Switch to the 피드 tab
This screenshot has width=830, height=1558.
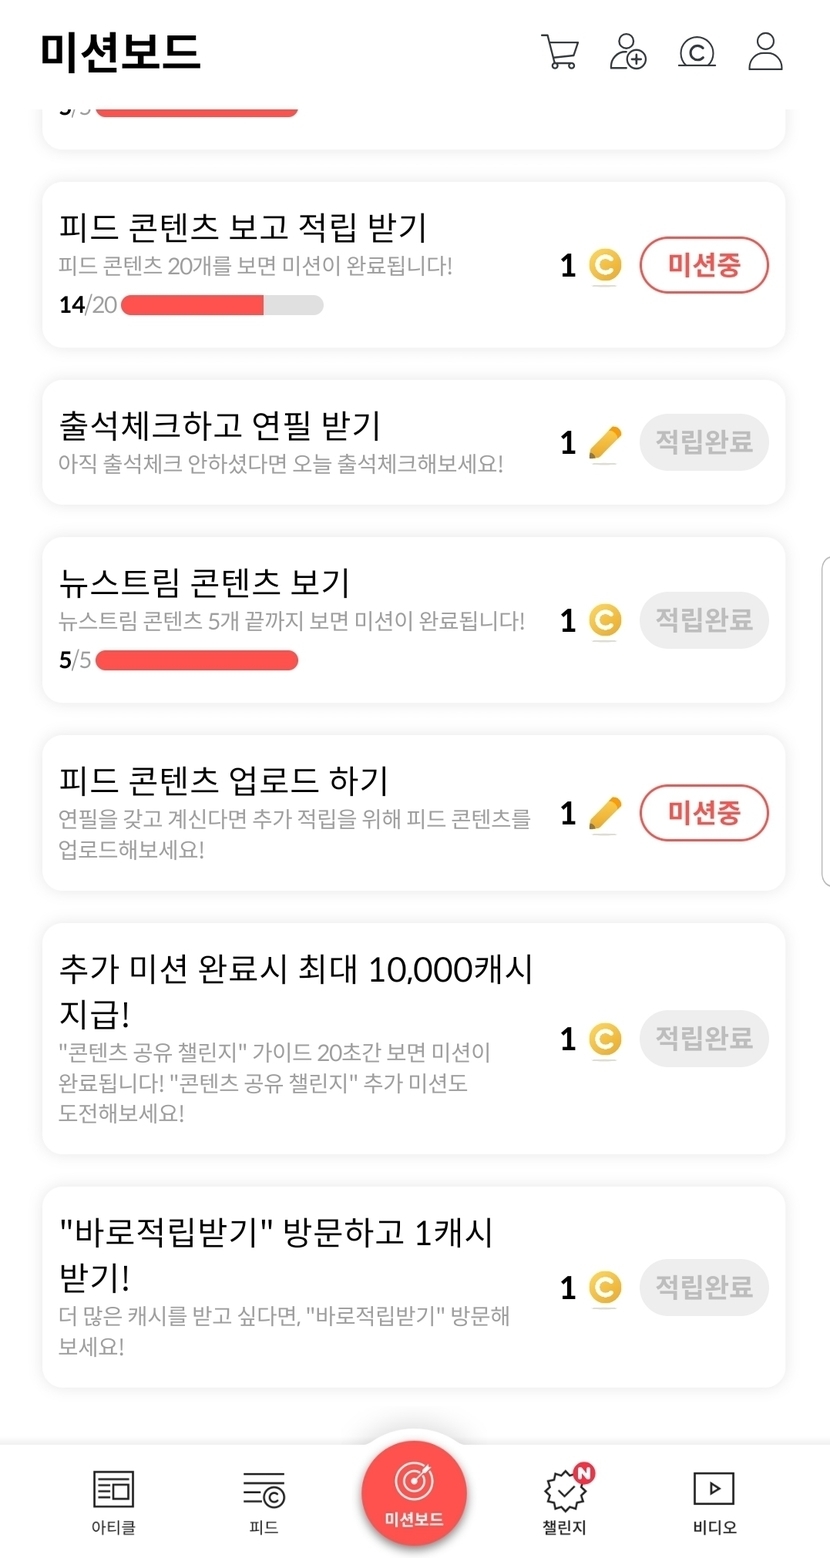click(x=264, y=1502)
